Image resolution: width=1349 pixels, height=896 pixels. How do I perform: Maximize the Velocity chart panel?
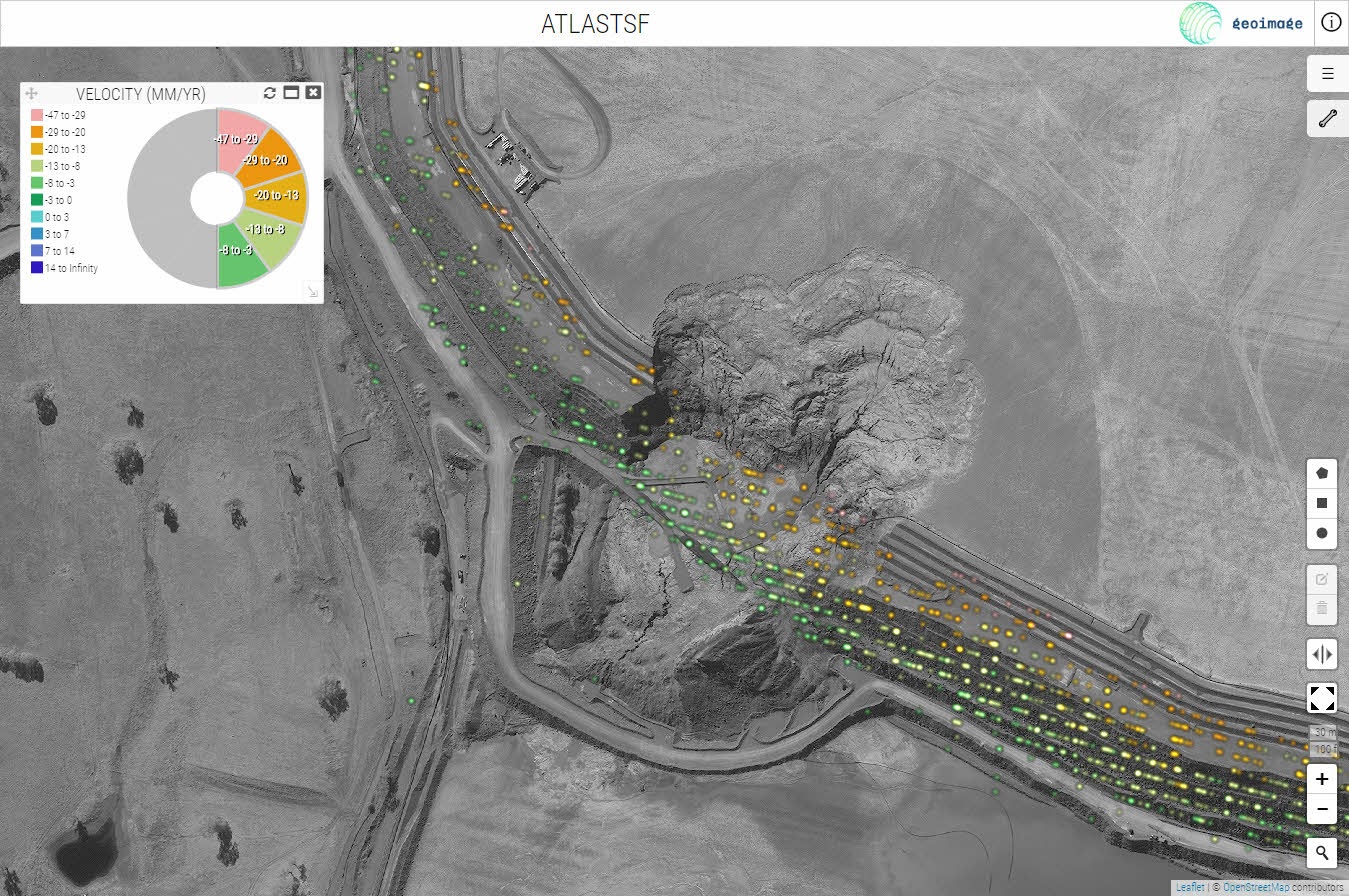[291, 93]
